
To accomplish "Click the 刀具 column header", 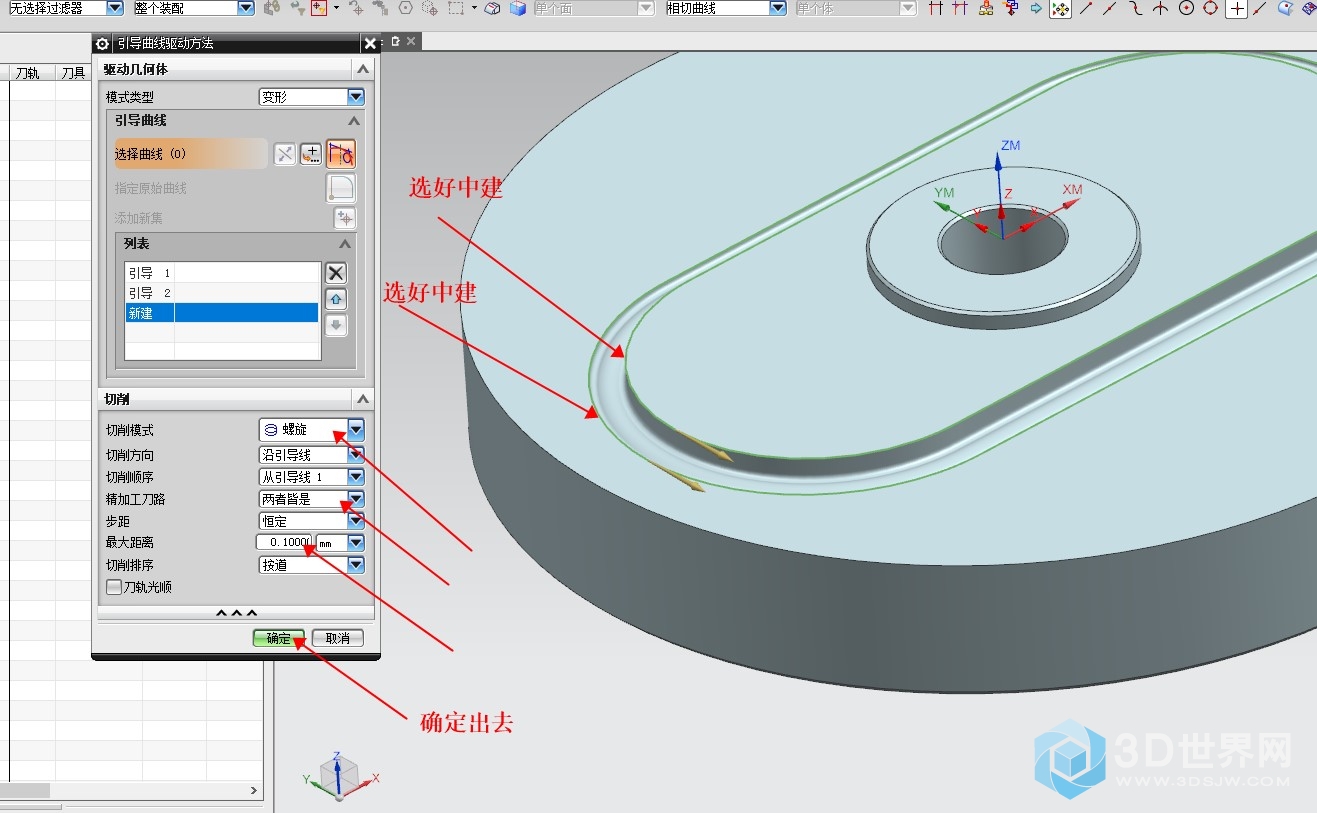I will point(73,73).
